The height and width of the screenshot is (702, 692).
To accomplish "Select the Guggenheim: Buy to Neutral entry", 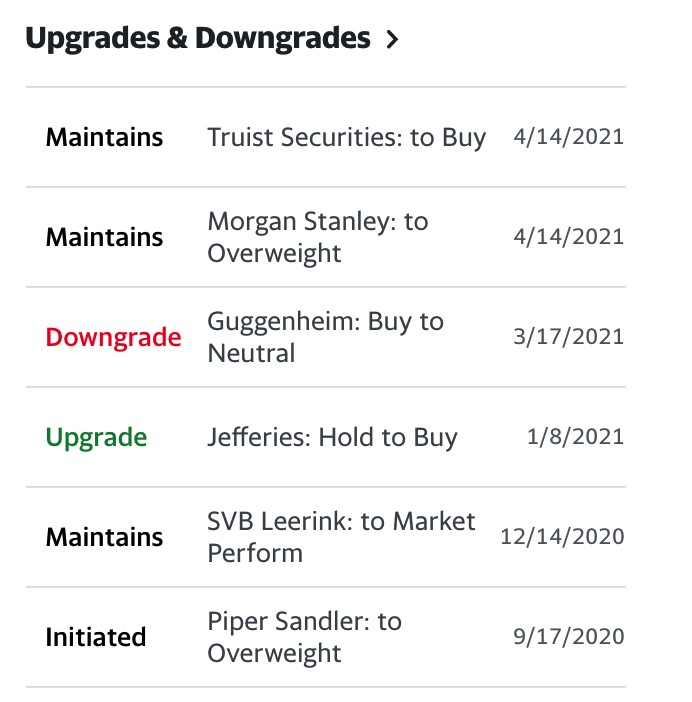I will 325,337.
